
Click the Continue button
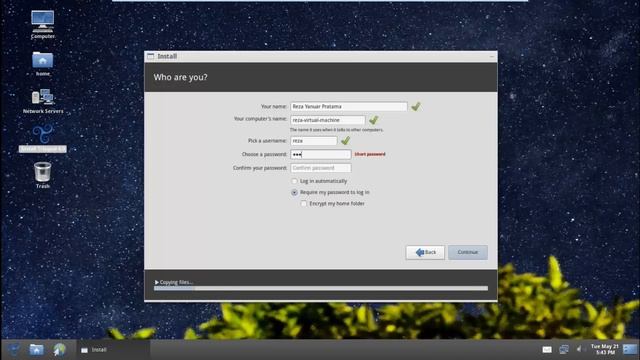click(468, 252)
